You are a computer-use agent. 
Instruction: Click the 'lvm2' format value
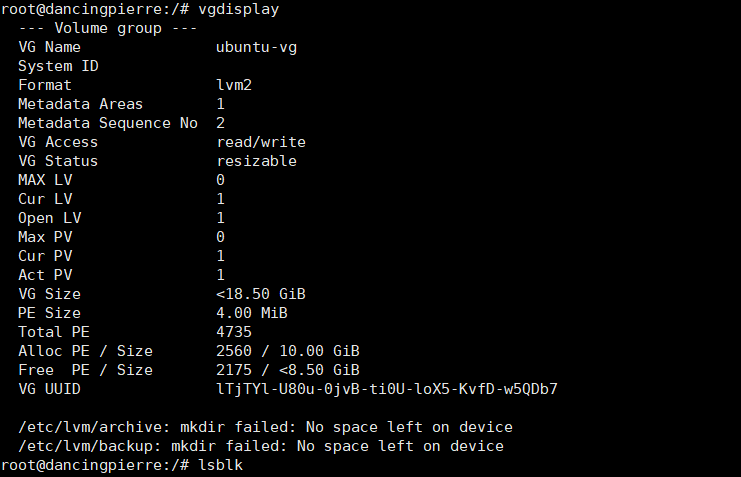point(234,85)
